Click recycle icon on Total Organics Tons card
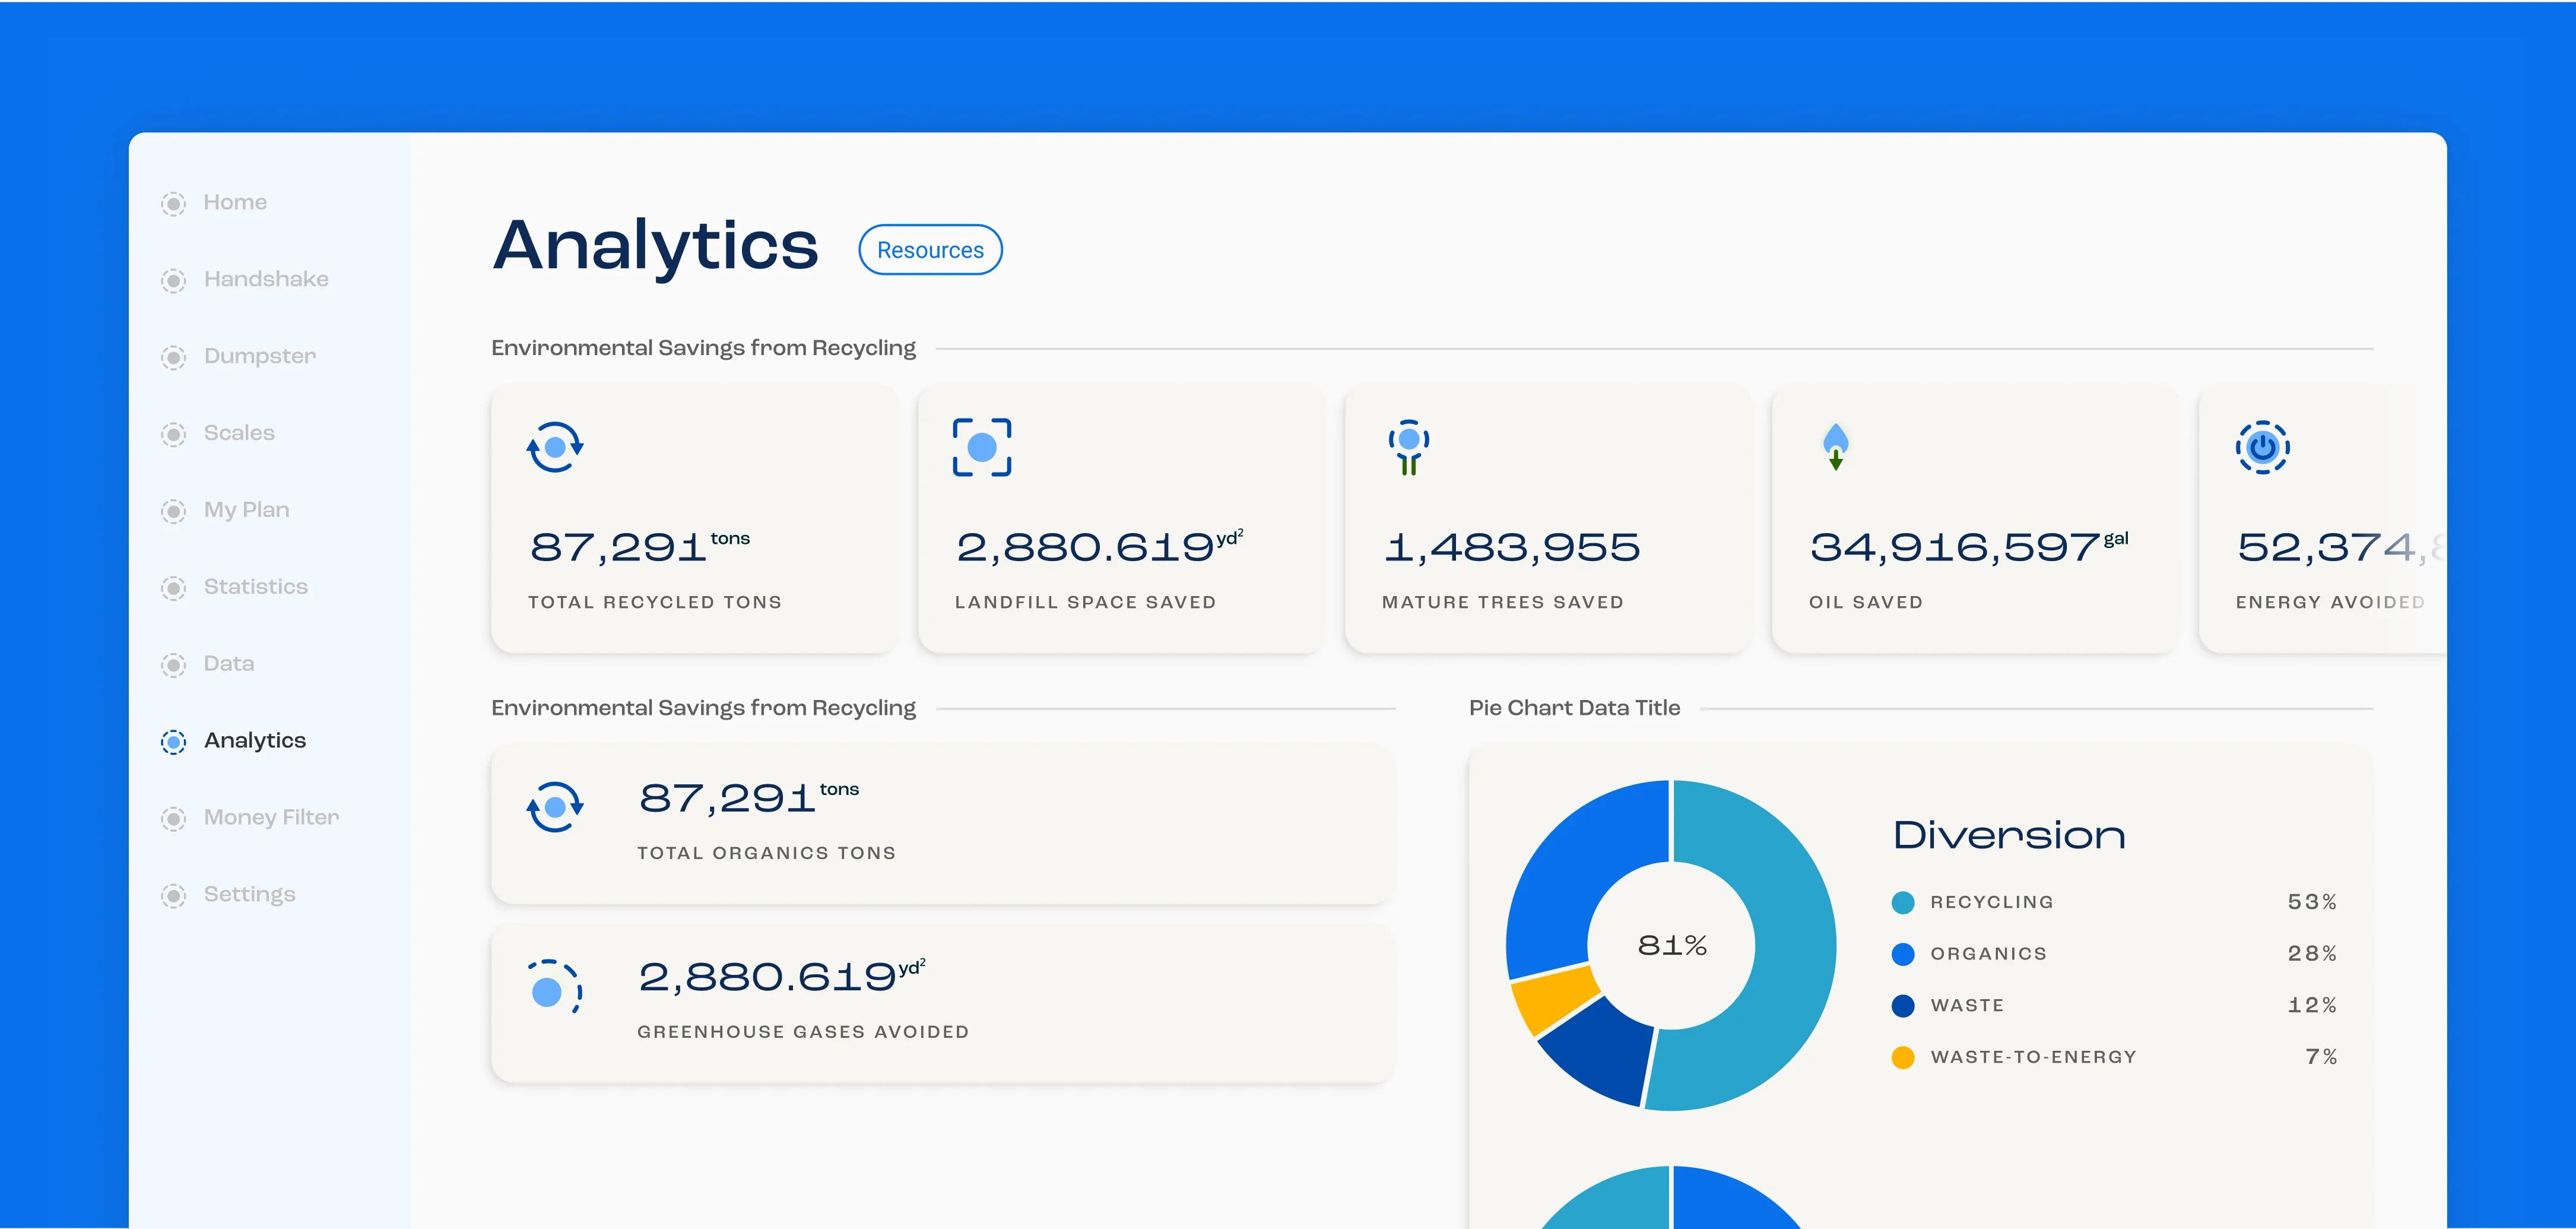The height and width of the screenshot is (1229, 2576). tap(555, 806)
